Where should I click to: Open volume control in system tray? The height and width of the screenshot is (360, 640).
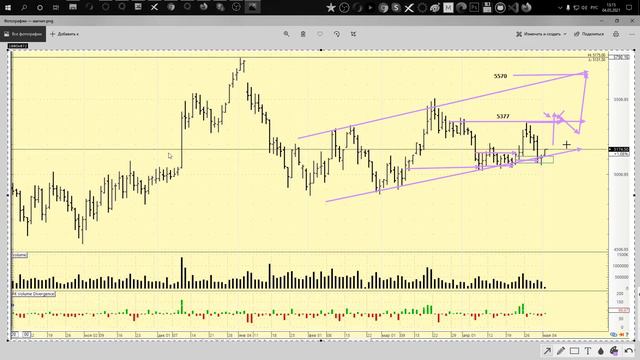coord(585,8)
